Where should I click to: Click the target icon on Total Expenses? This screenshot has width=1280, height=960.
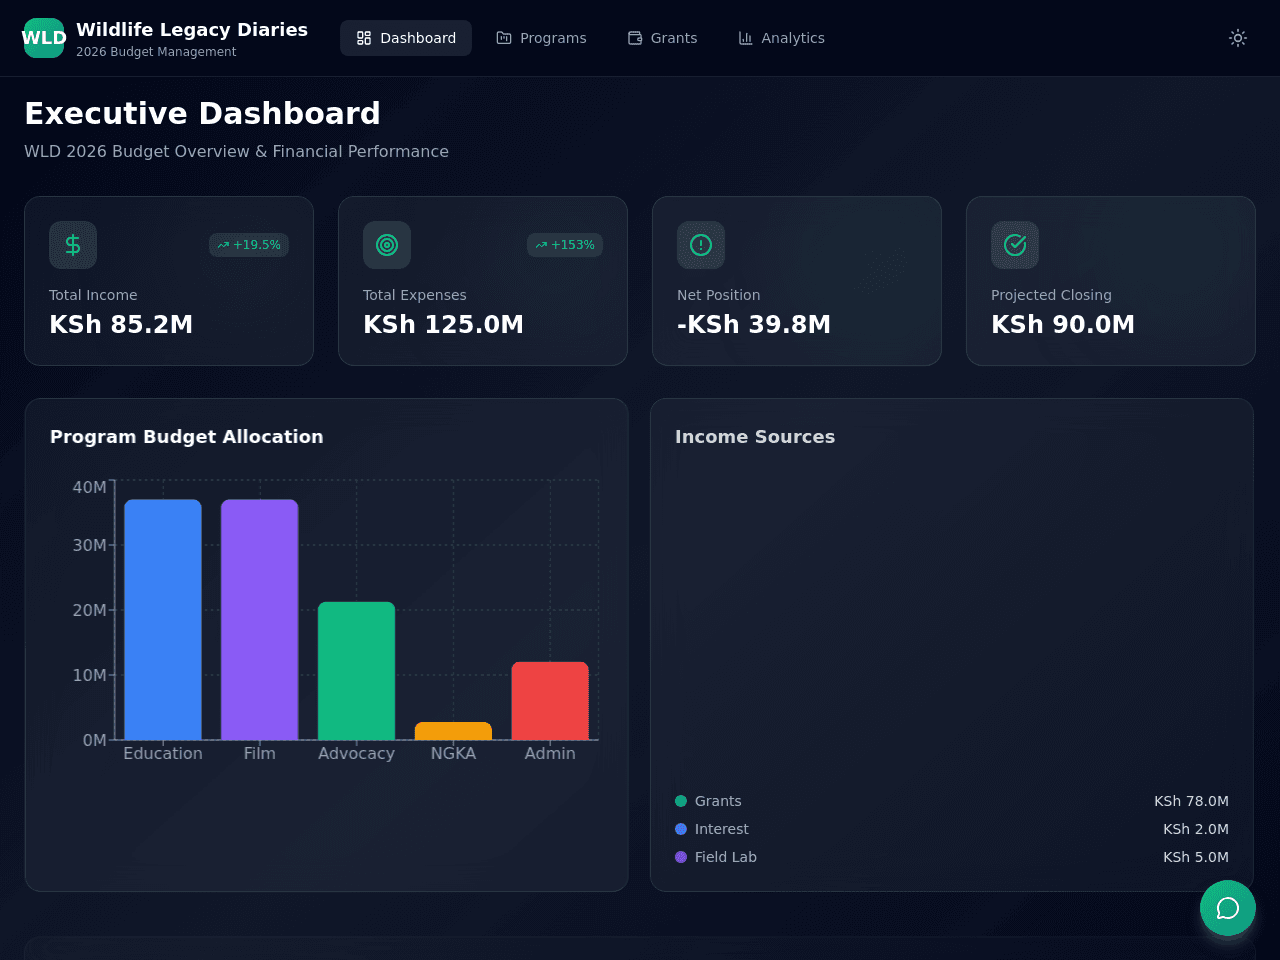[387, 245]
